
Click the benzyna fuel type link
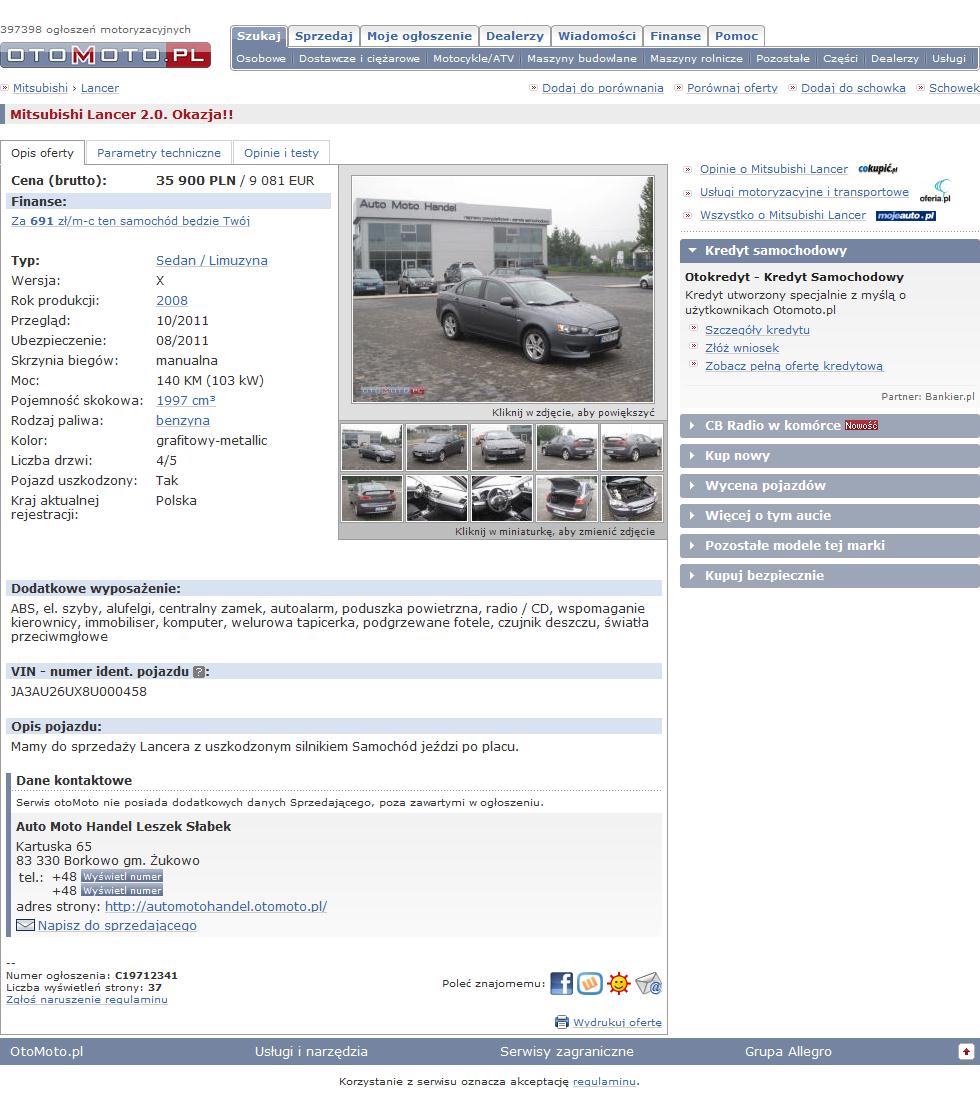coord(183,421)
